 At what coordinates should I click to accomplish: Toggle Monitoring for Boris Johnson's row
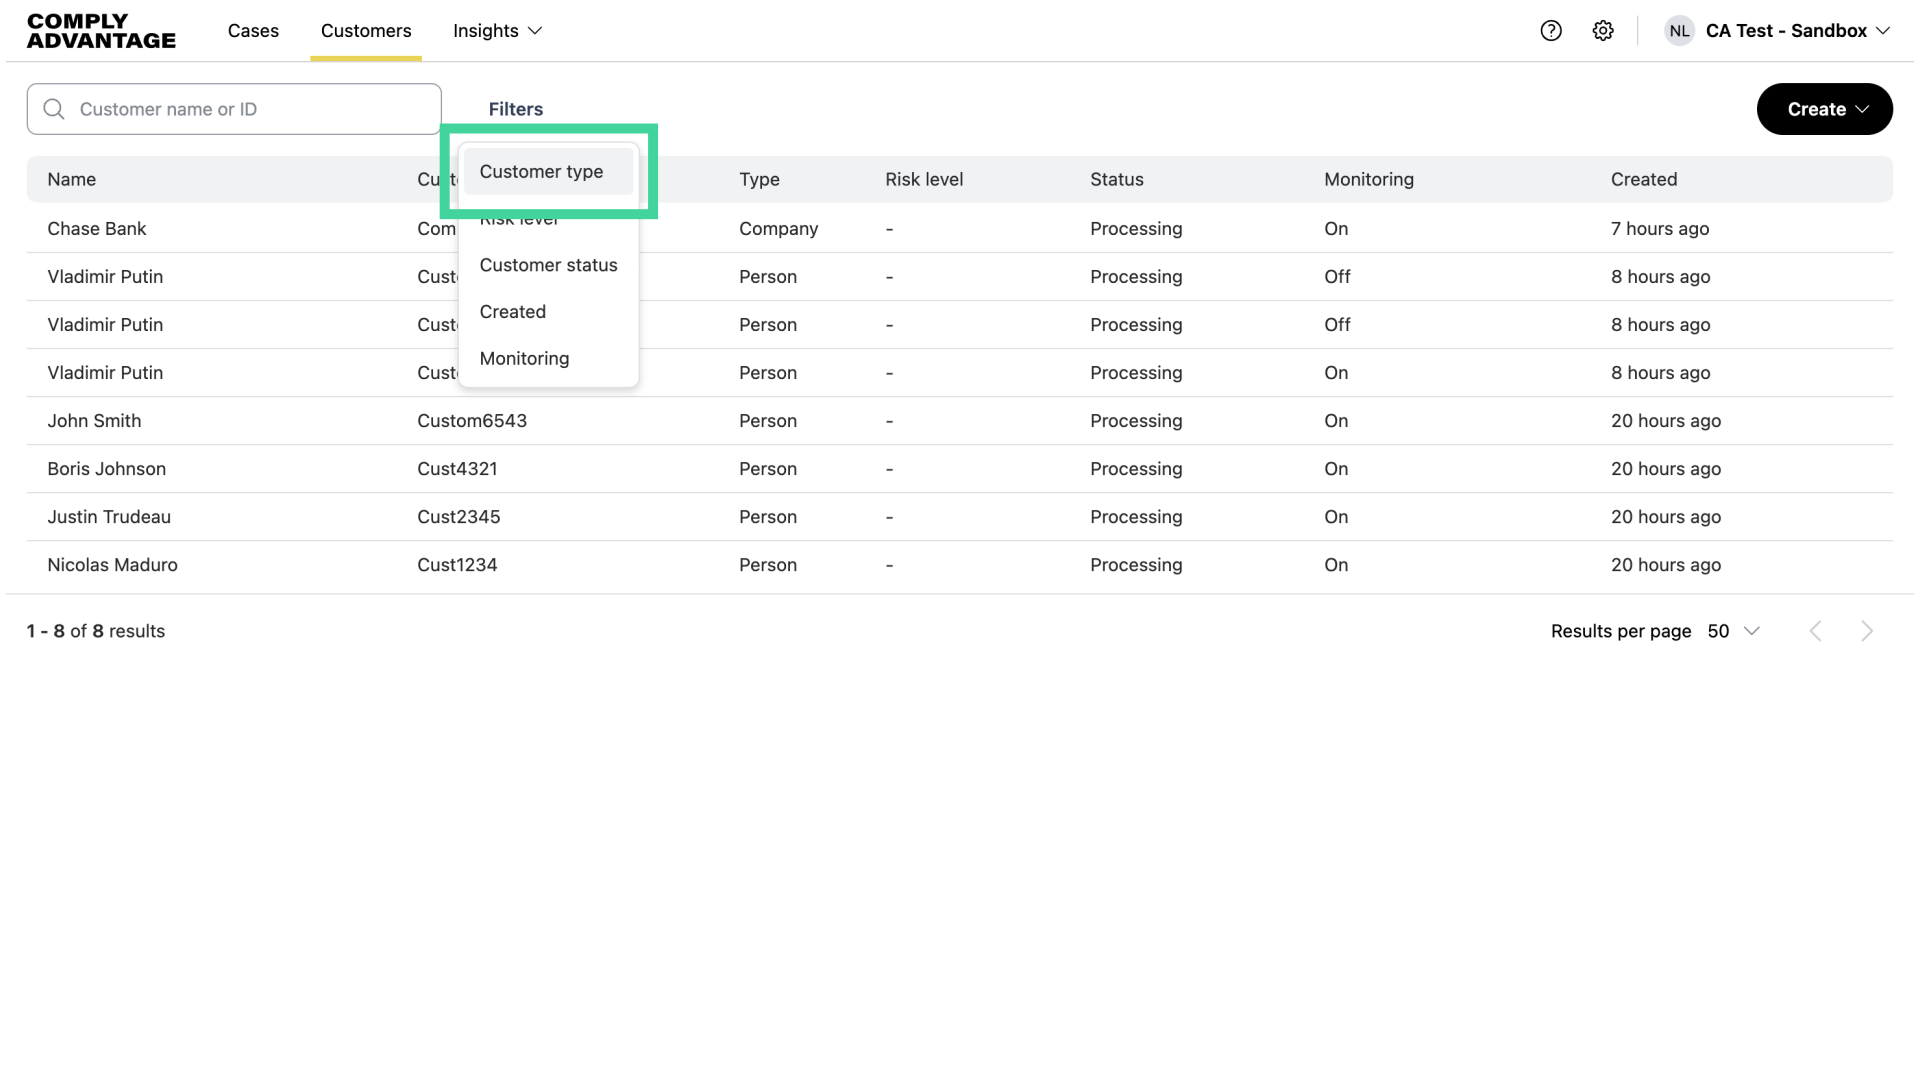click(1336, 468)
